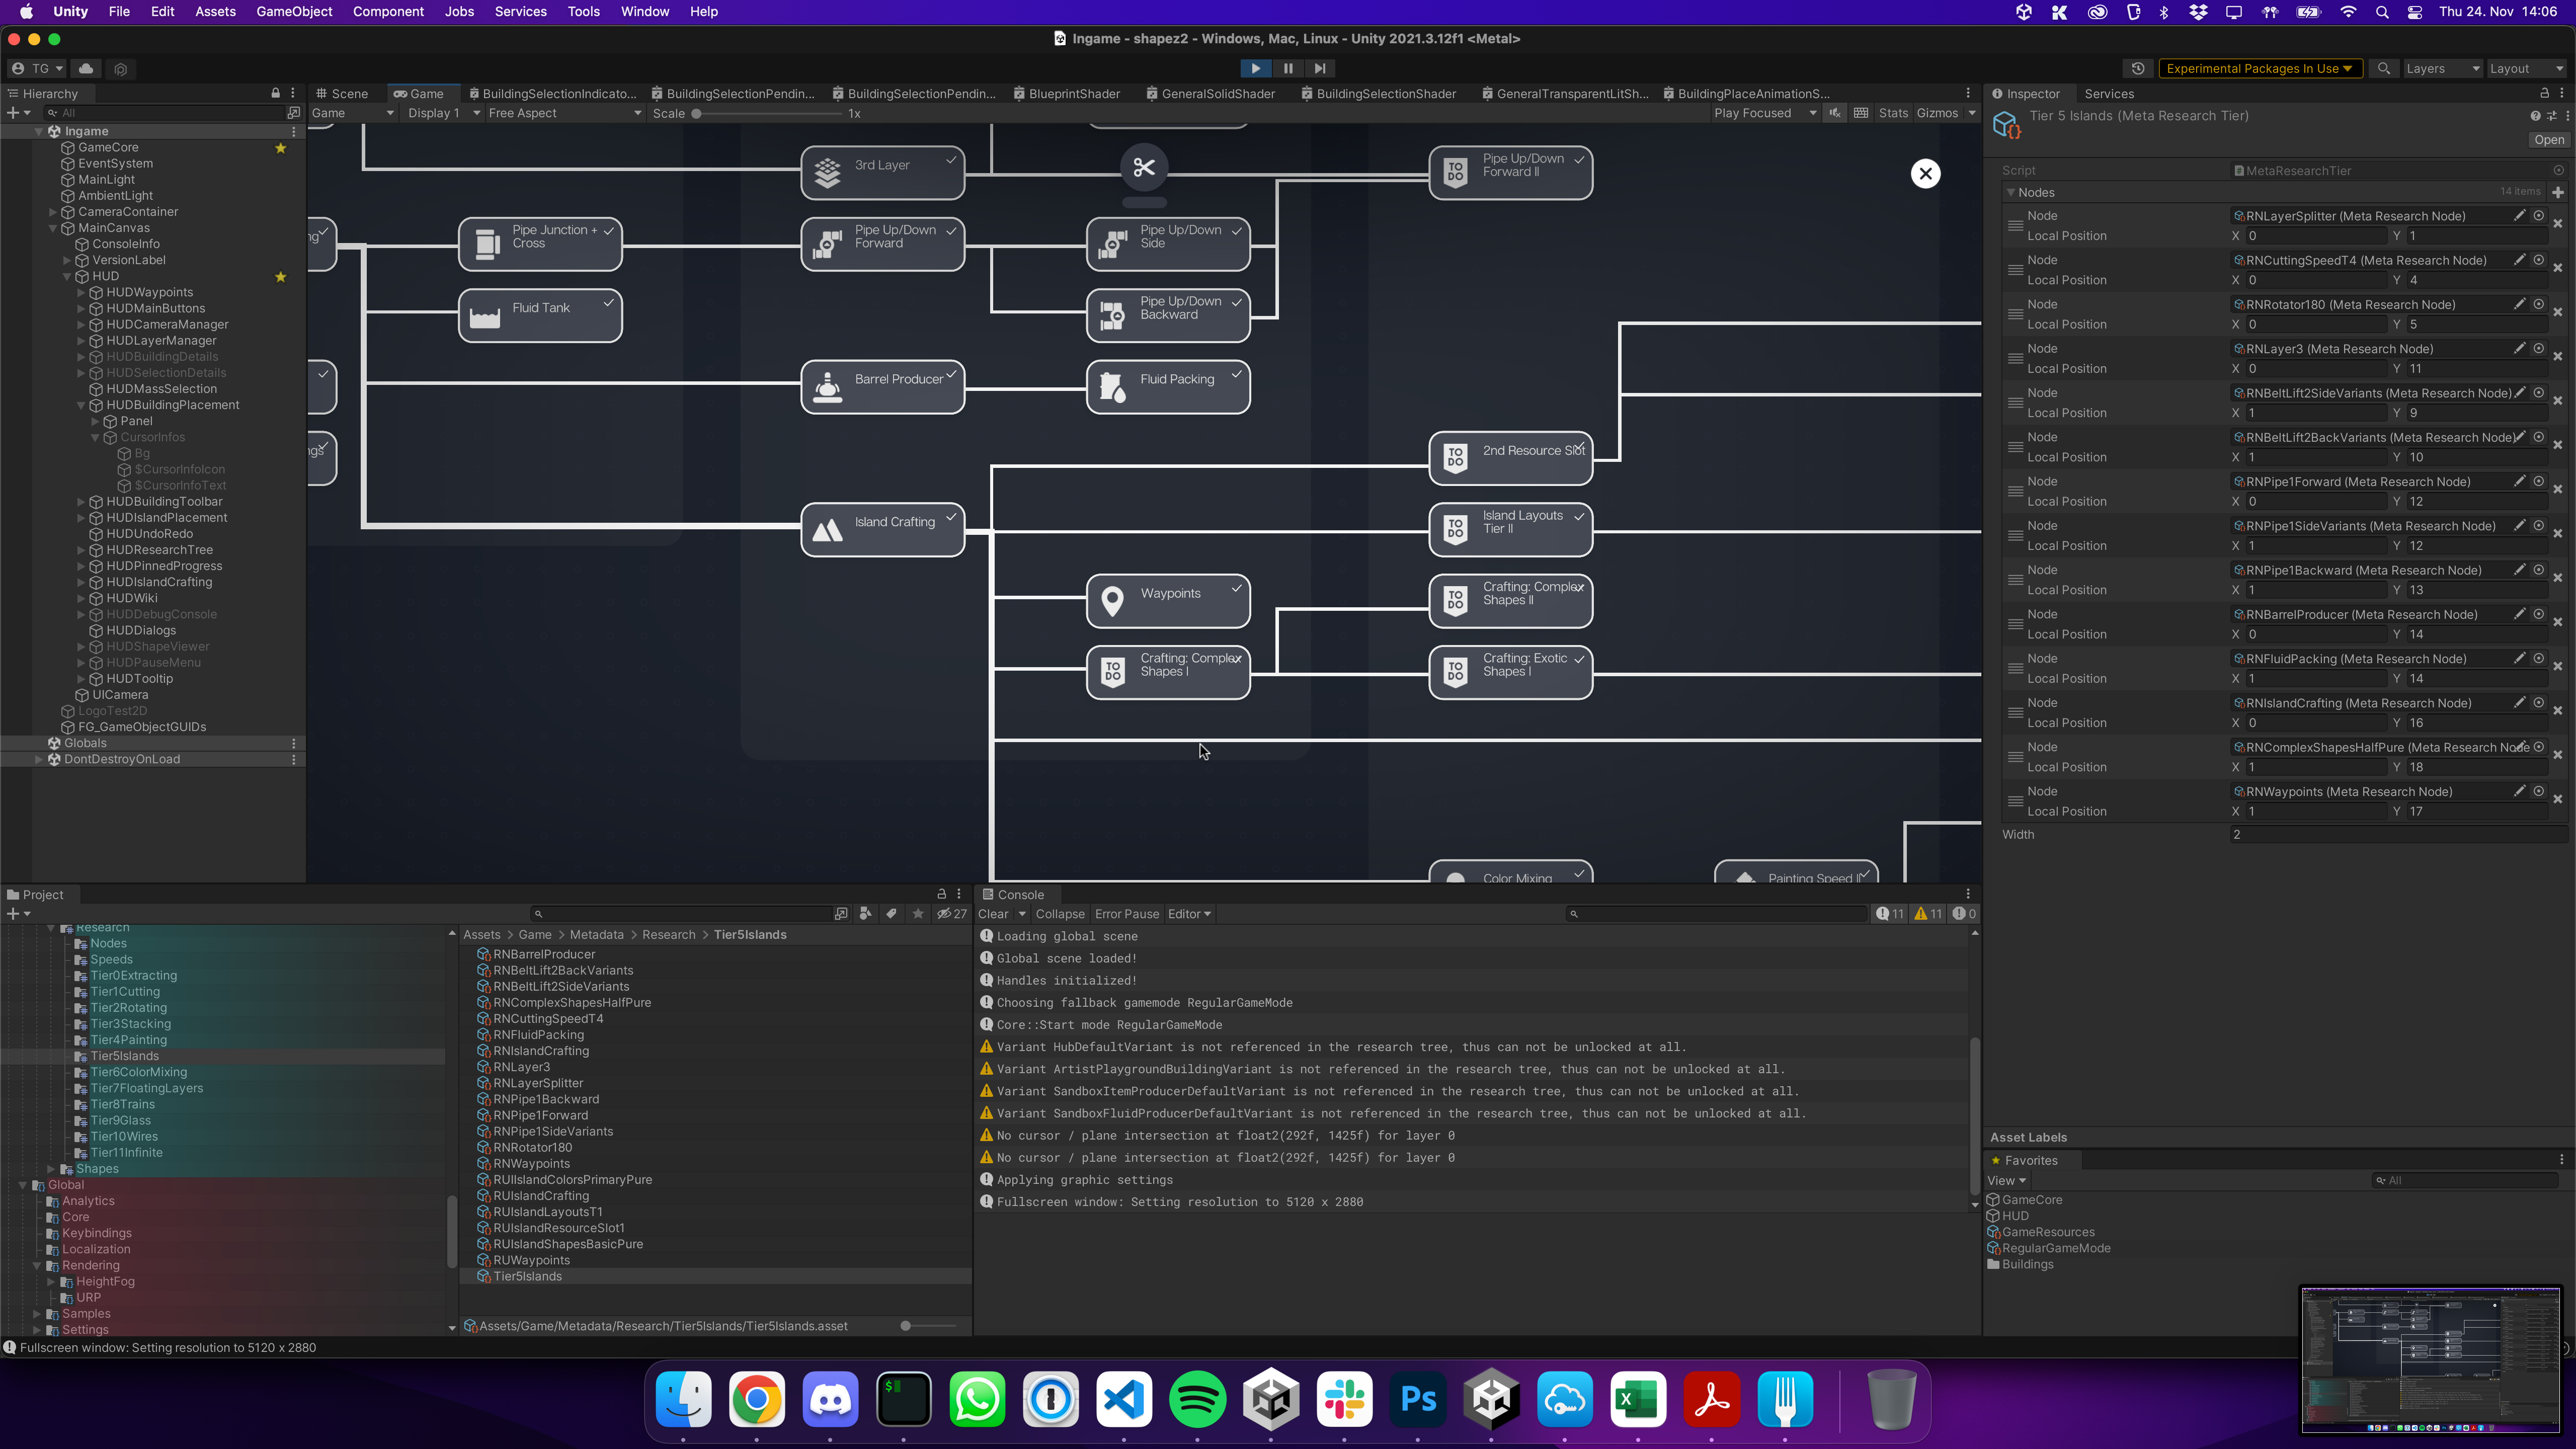Toggle Collapse in the Console

[1060, 913]
